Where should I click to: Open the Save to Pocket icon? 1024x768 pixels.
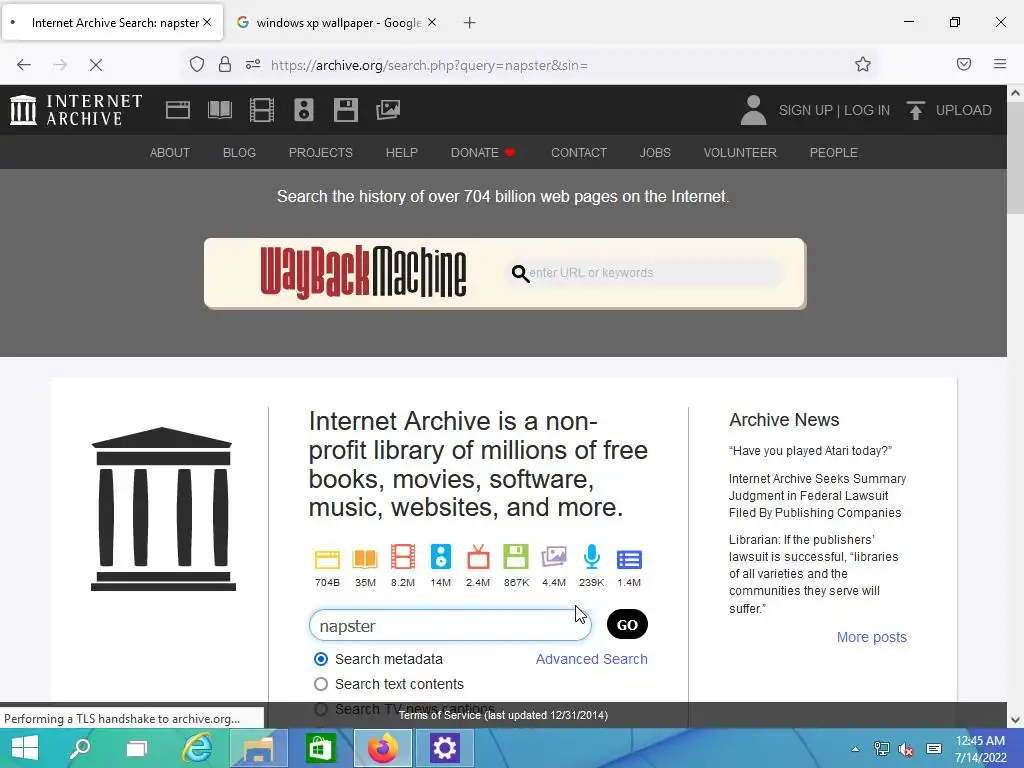coord(964,64)
